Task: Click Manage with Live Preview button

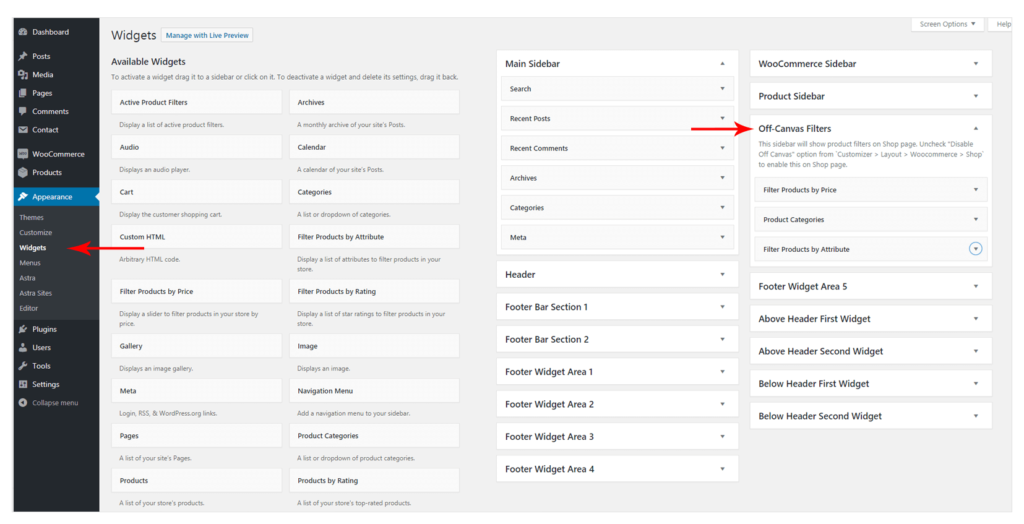Action: (x=207, y=35)
